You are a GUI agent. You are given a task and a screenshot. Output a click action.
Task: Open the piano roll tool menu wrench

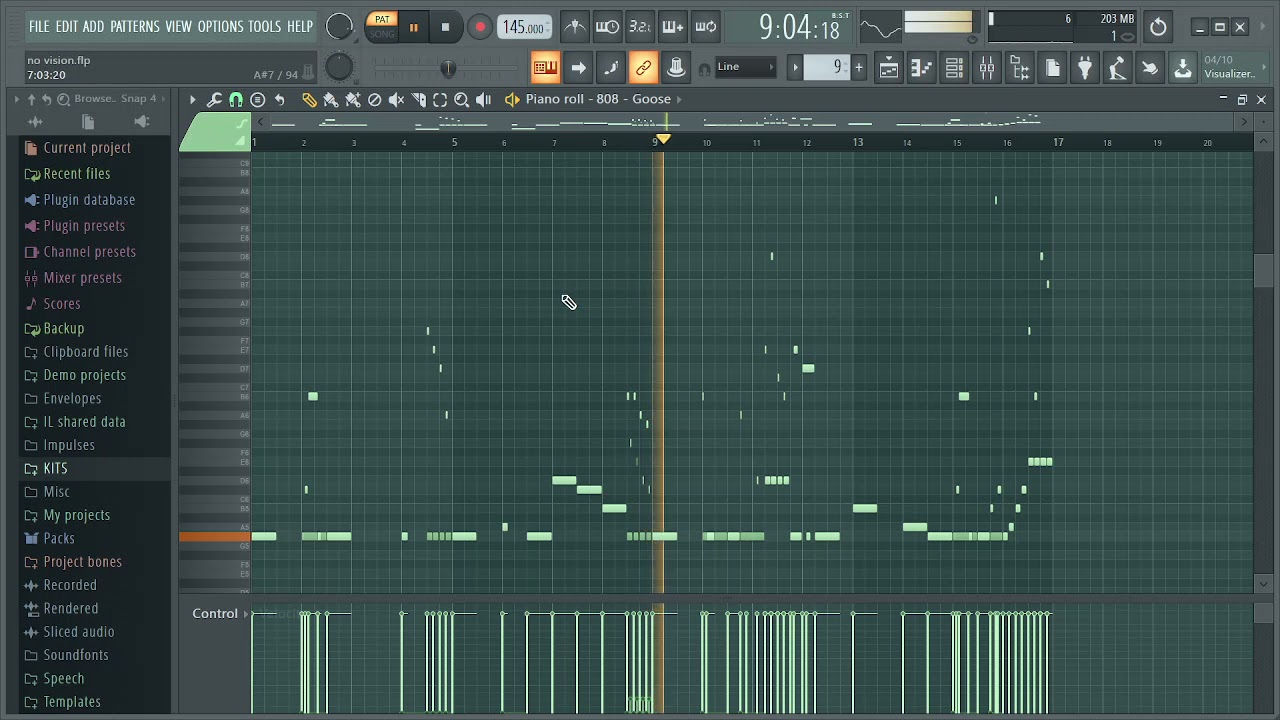pyautogui.click(x=214, y=99)
